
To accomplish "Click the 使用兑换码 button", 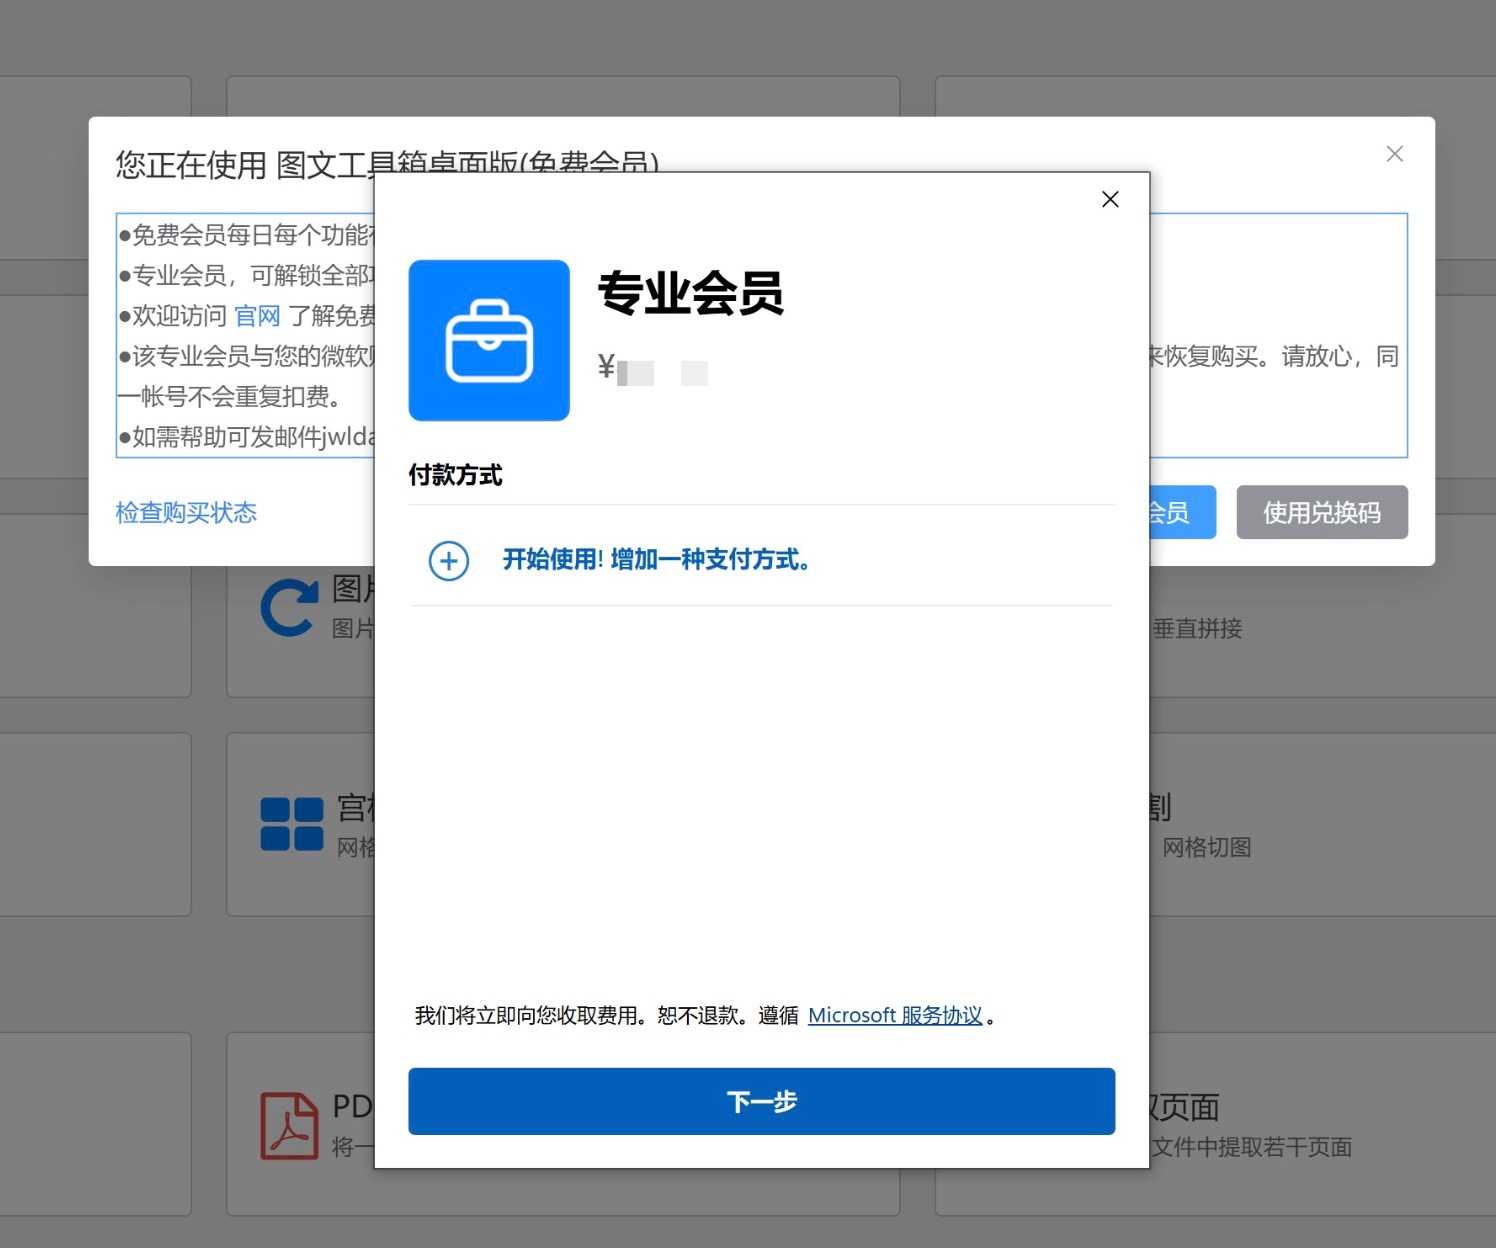I will click(x=1321, y=513).
